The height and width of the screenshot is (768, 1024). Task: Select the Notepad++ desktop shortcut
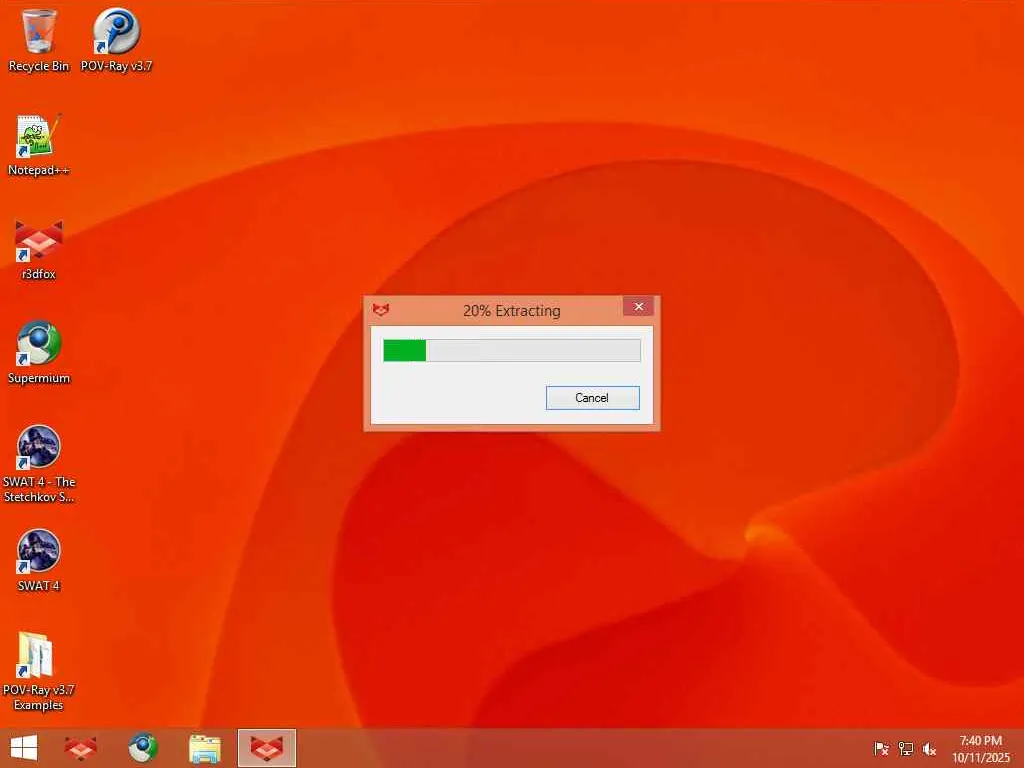click(x=39, y=145)
